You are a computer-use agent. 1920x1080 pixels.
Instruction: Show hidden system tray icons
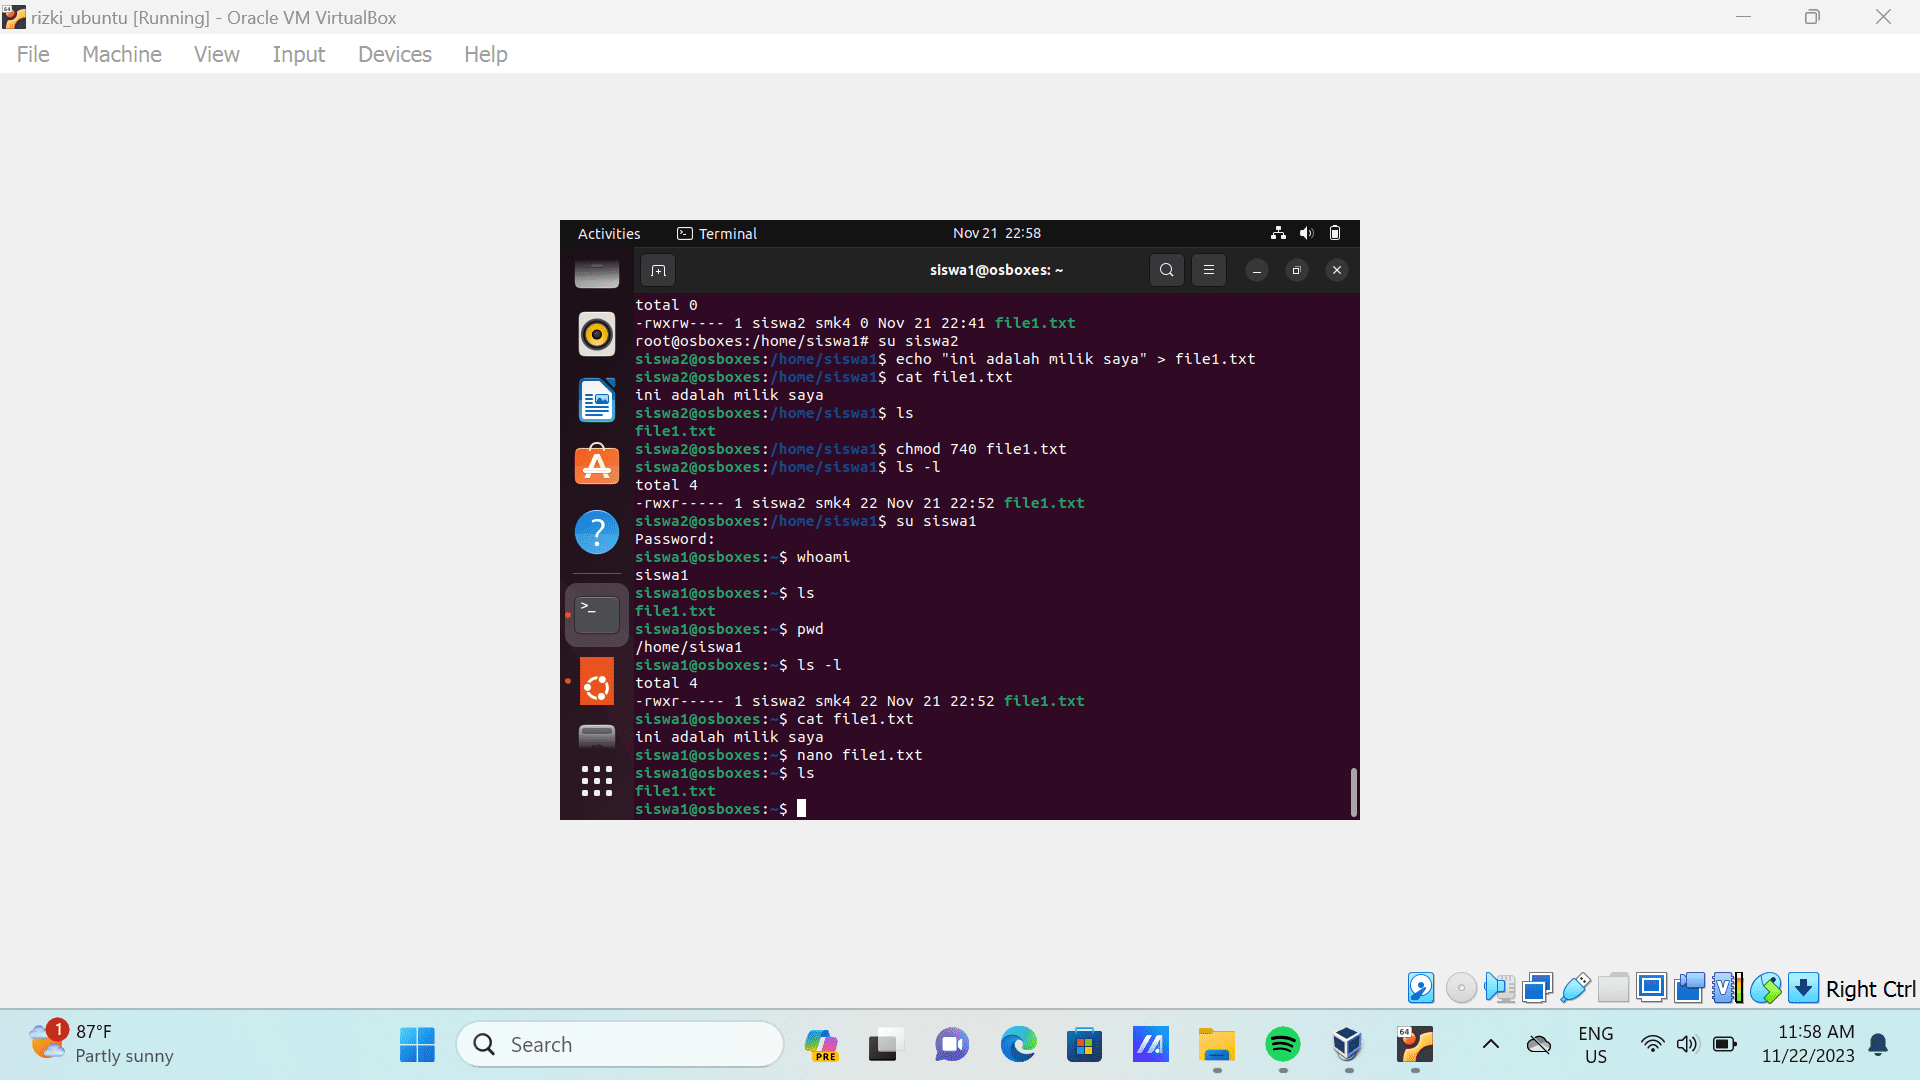click(1491, 1045)
